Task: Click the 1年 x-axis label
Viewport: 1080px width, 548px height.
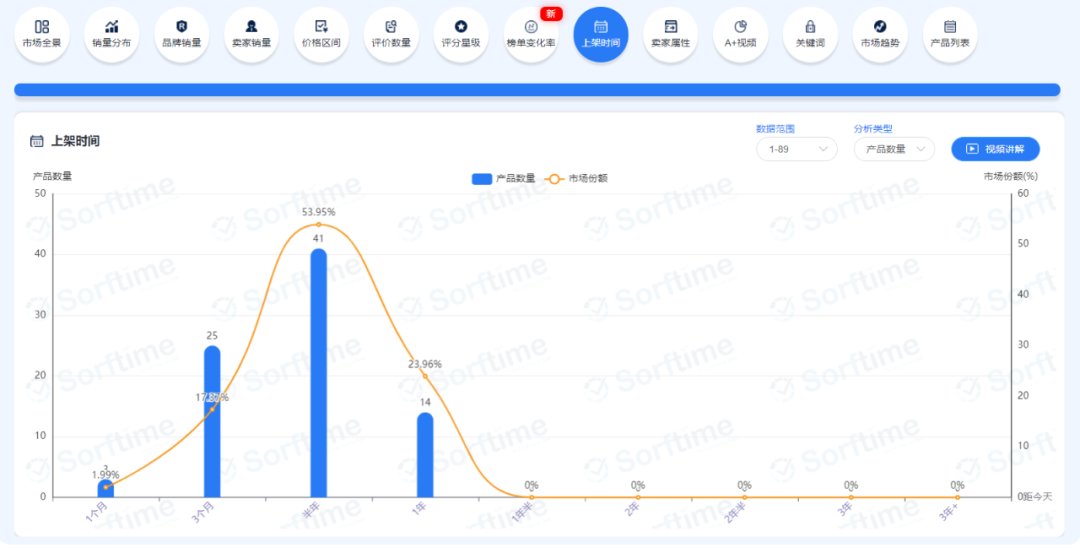Action: [419, 510]
